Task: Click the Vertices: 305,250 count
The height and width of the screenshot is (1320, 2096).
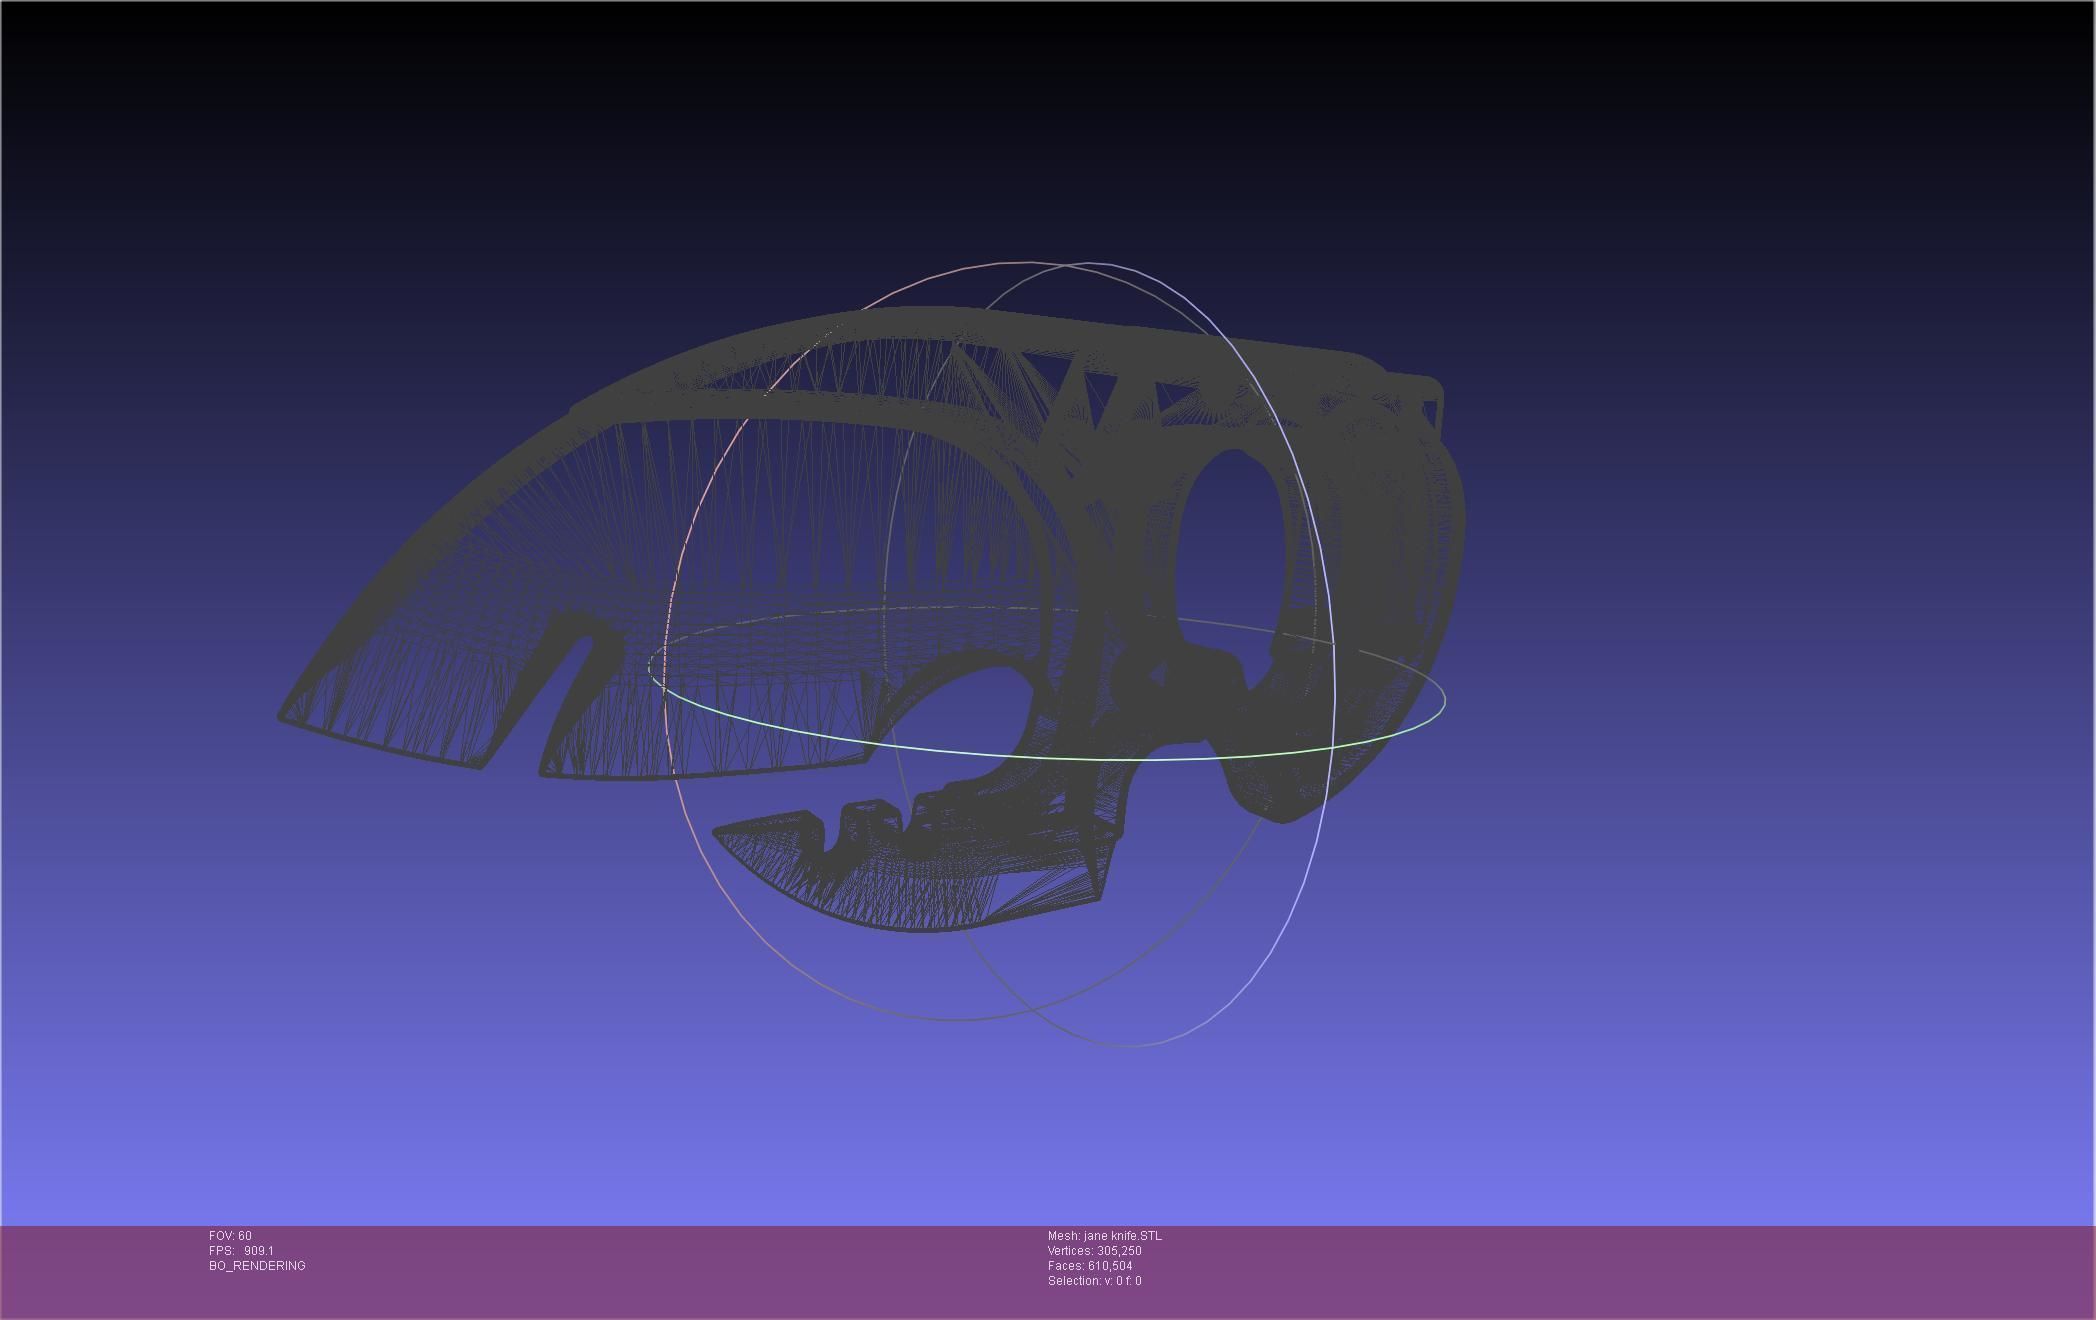Action: pyautogui.click(x=1094, y=1251)
